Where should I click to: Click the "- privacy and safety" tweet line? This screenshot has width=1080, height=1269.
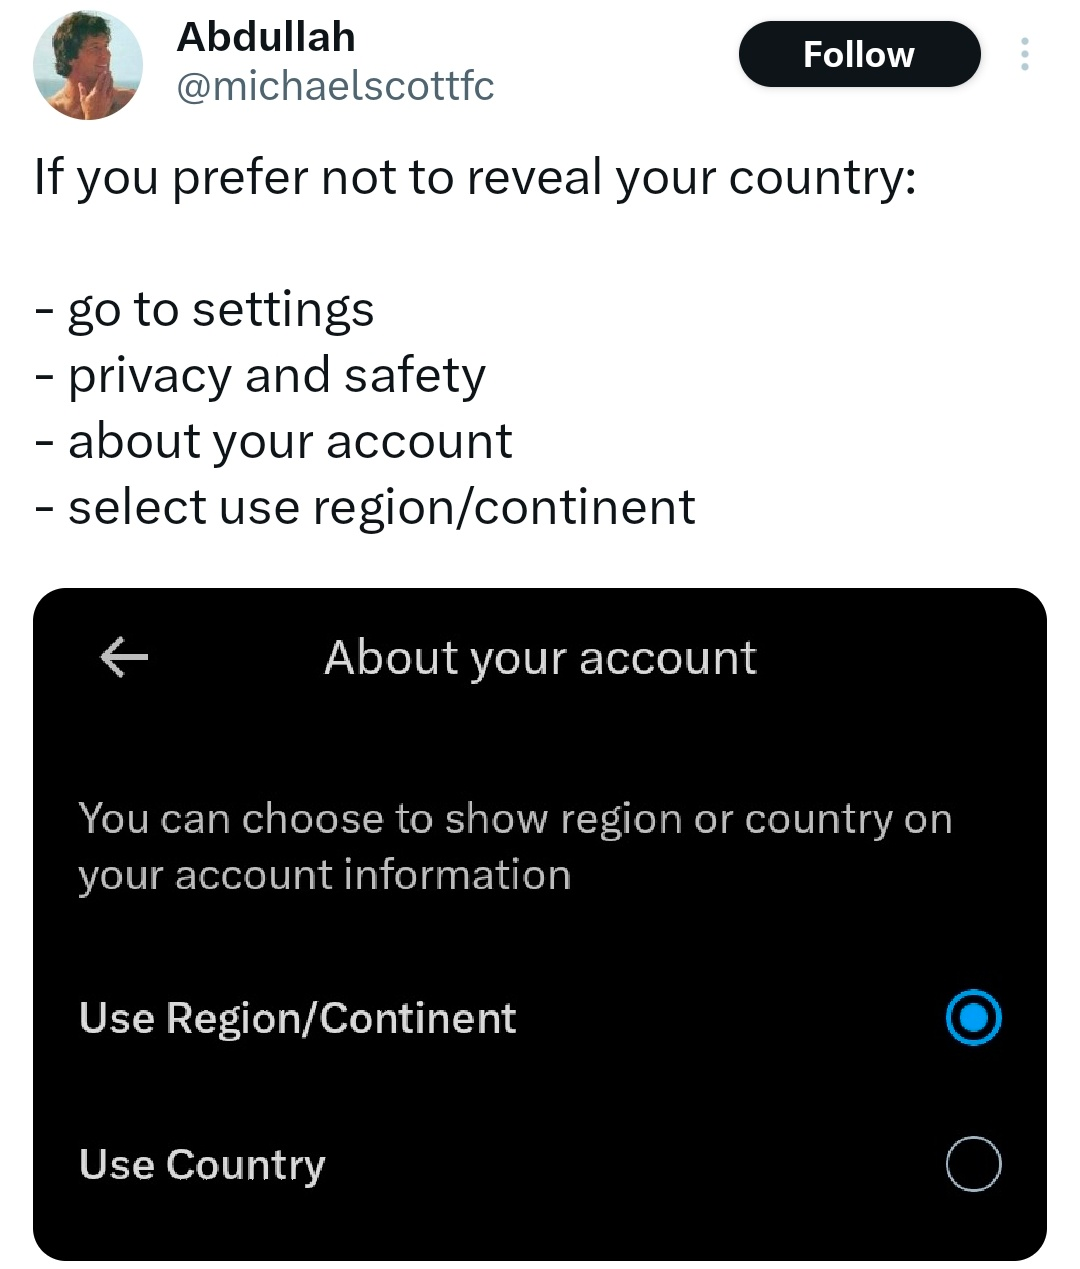pos(260,375)
